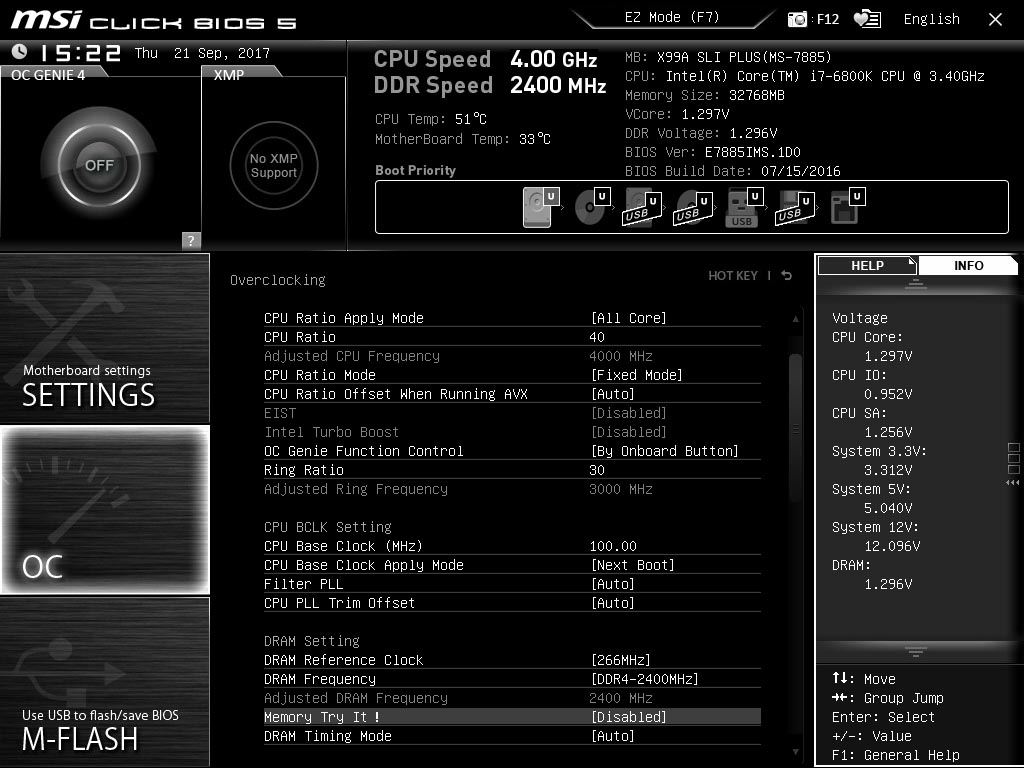Click the MSI Click BIOS 5 logo

(154, 20)
